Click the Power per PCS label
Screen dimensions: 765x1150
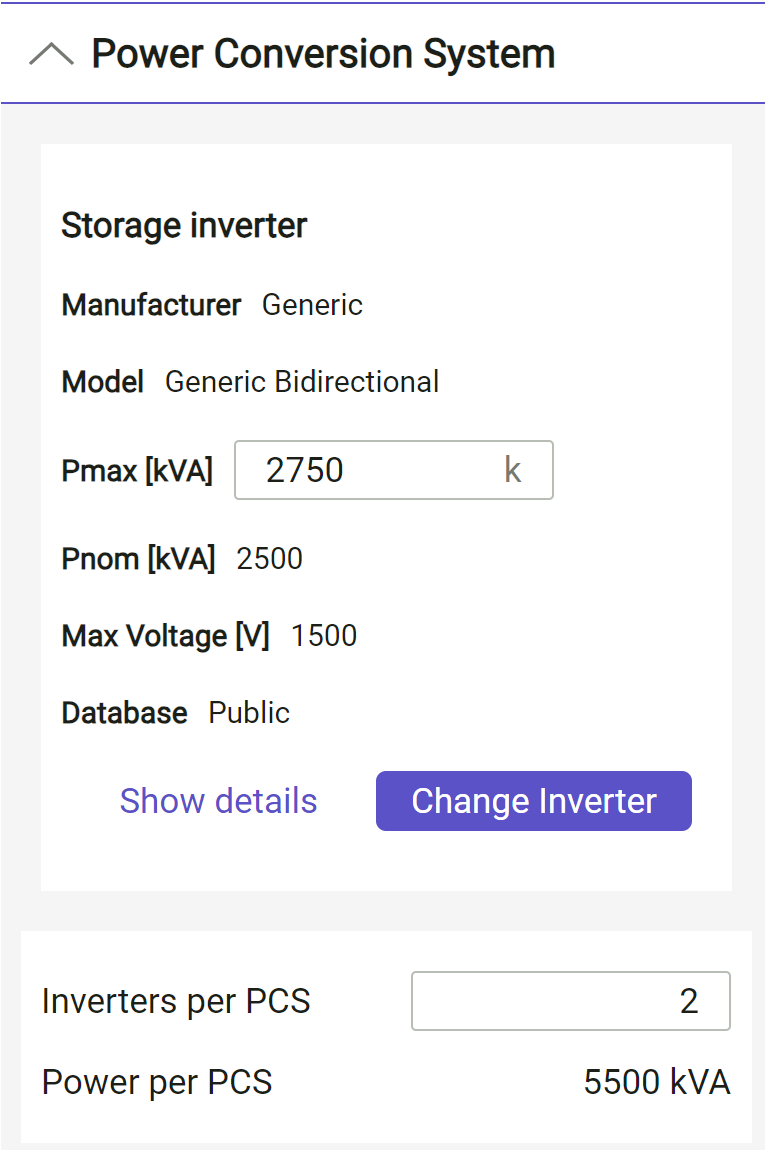coord(157,1082)
